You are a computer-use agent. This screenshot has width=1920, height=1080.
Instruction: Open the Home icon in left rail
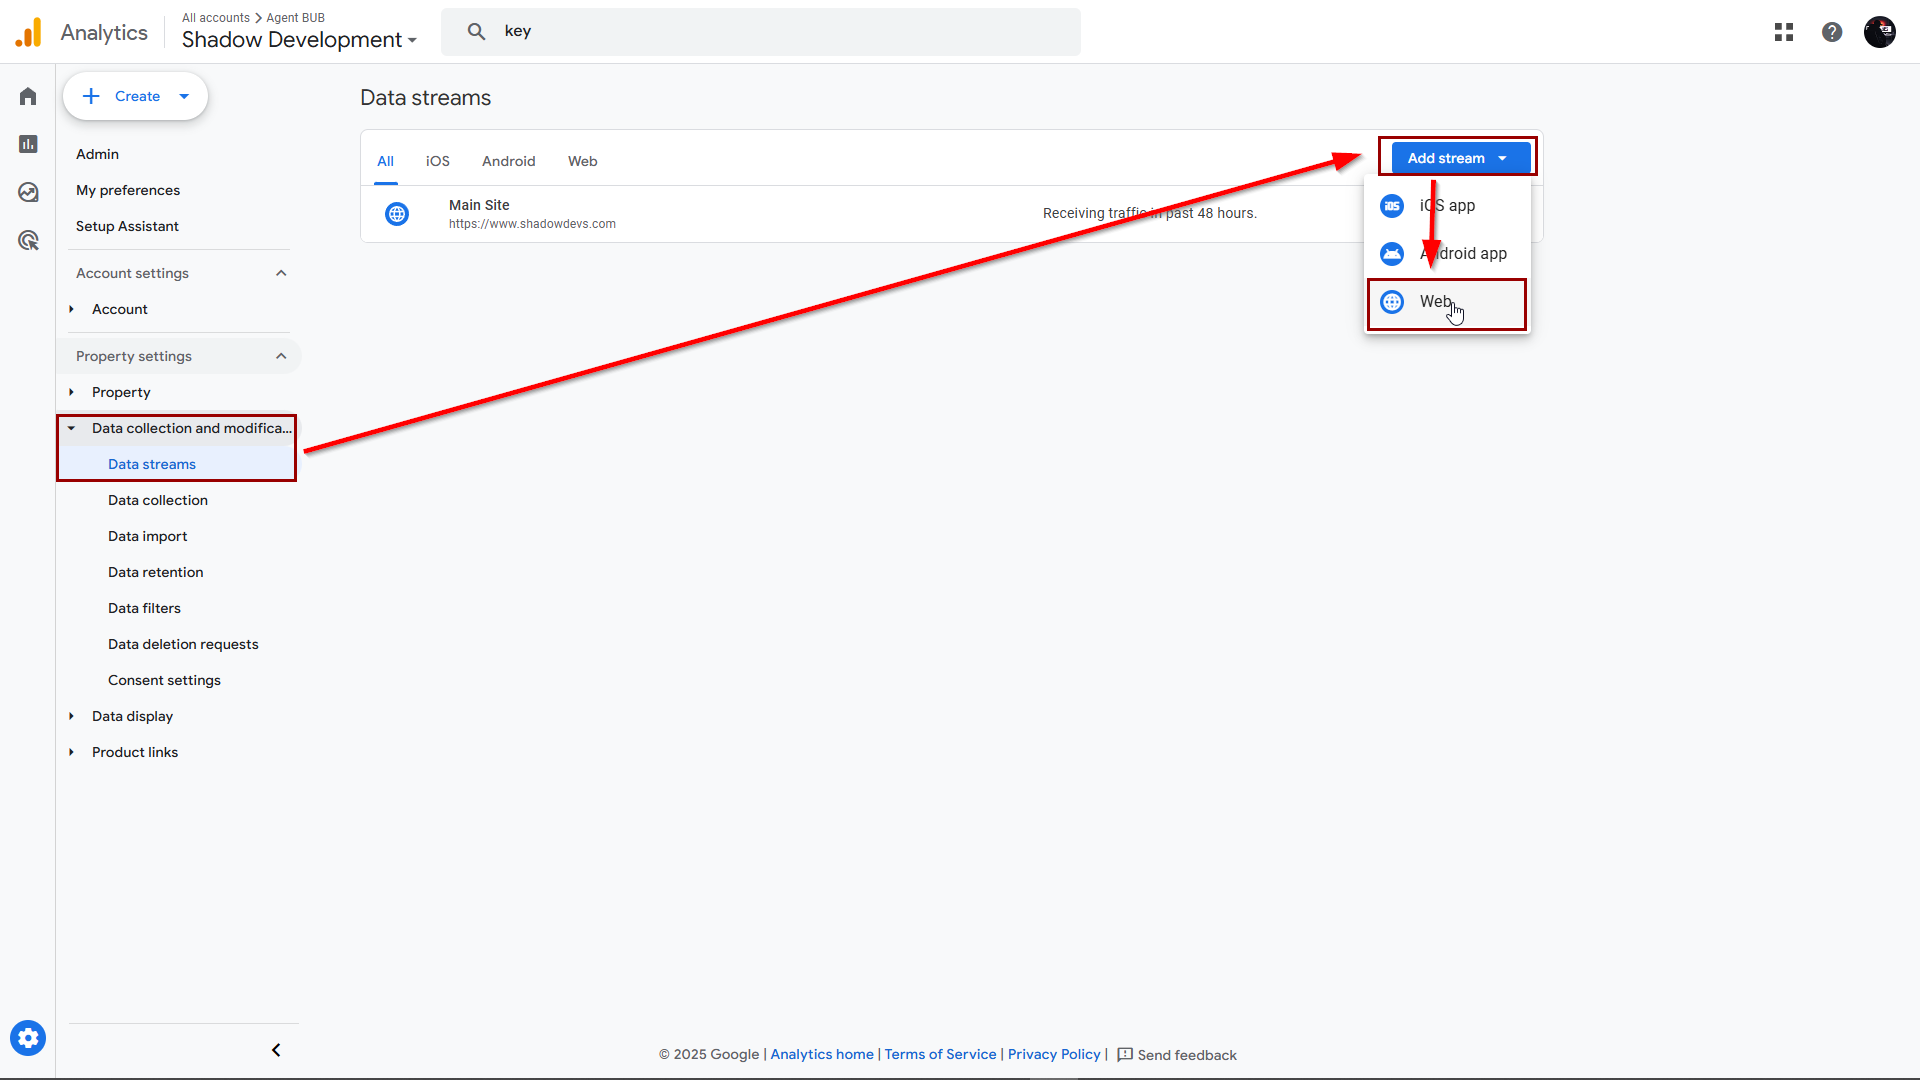pos(28,96)
